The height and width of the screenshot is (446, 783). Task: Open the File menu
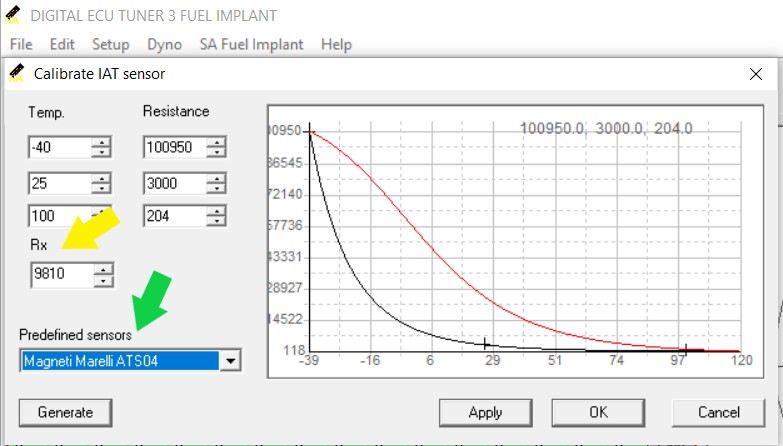(x=21, y=44)
